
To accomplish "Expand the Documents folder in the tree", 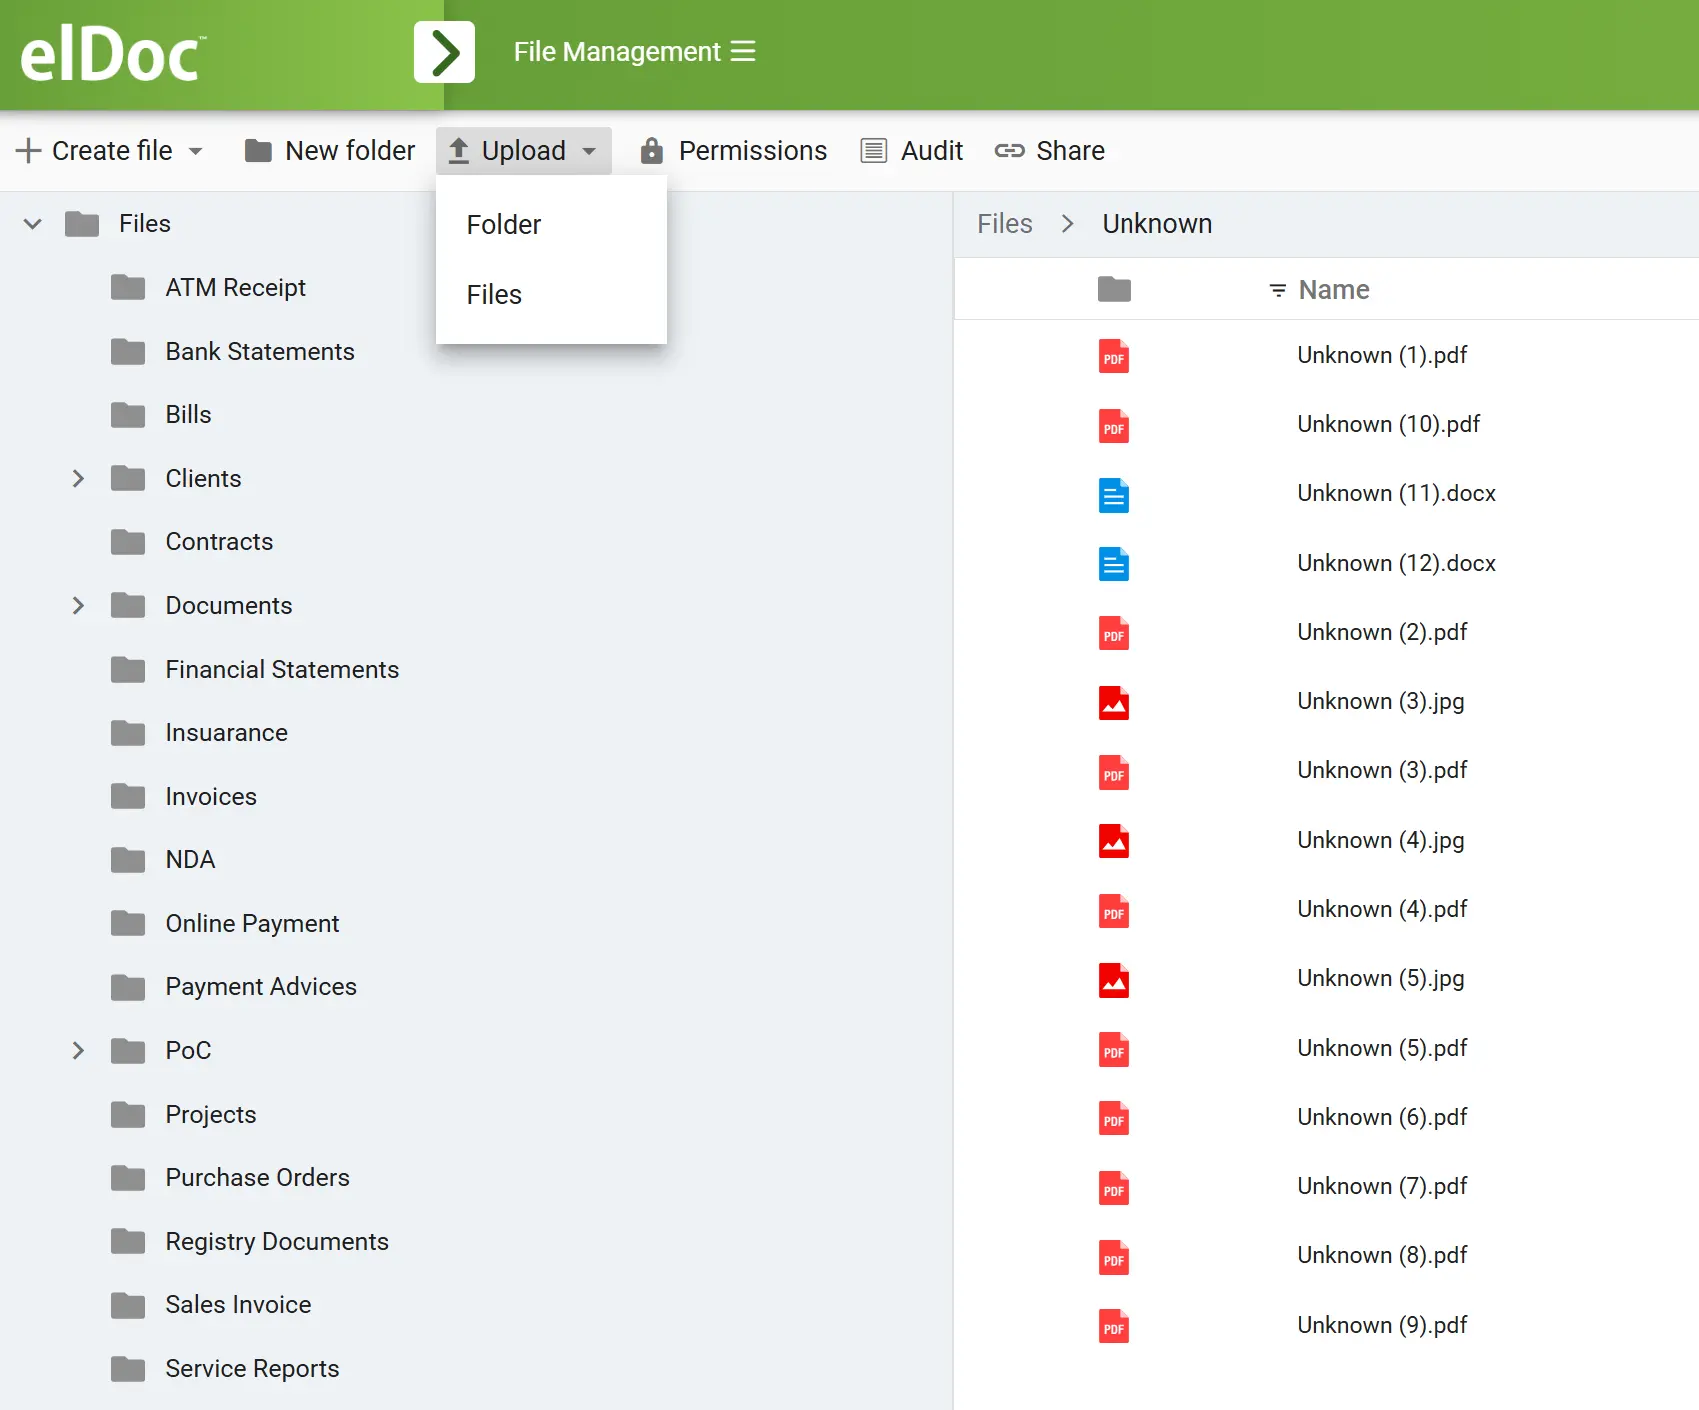I will [78, 606].
